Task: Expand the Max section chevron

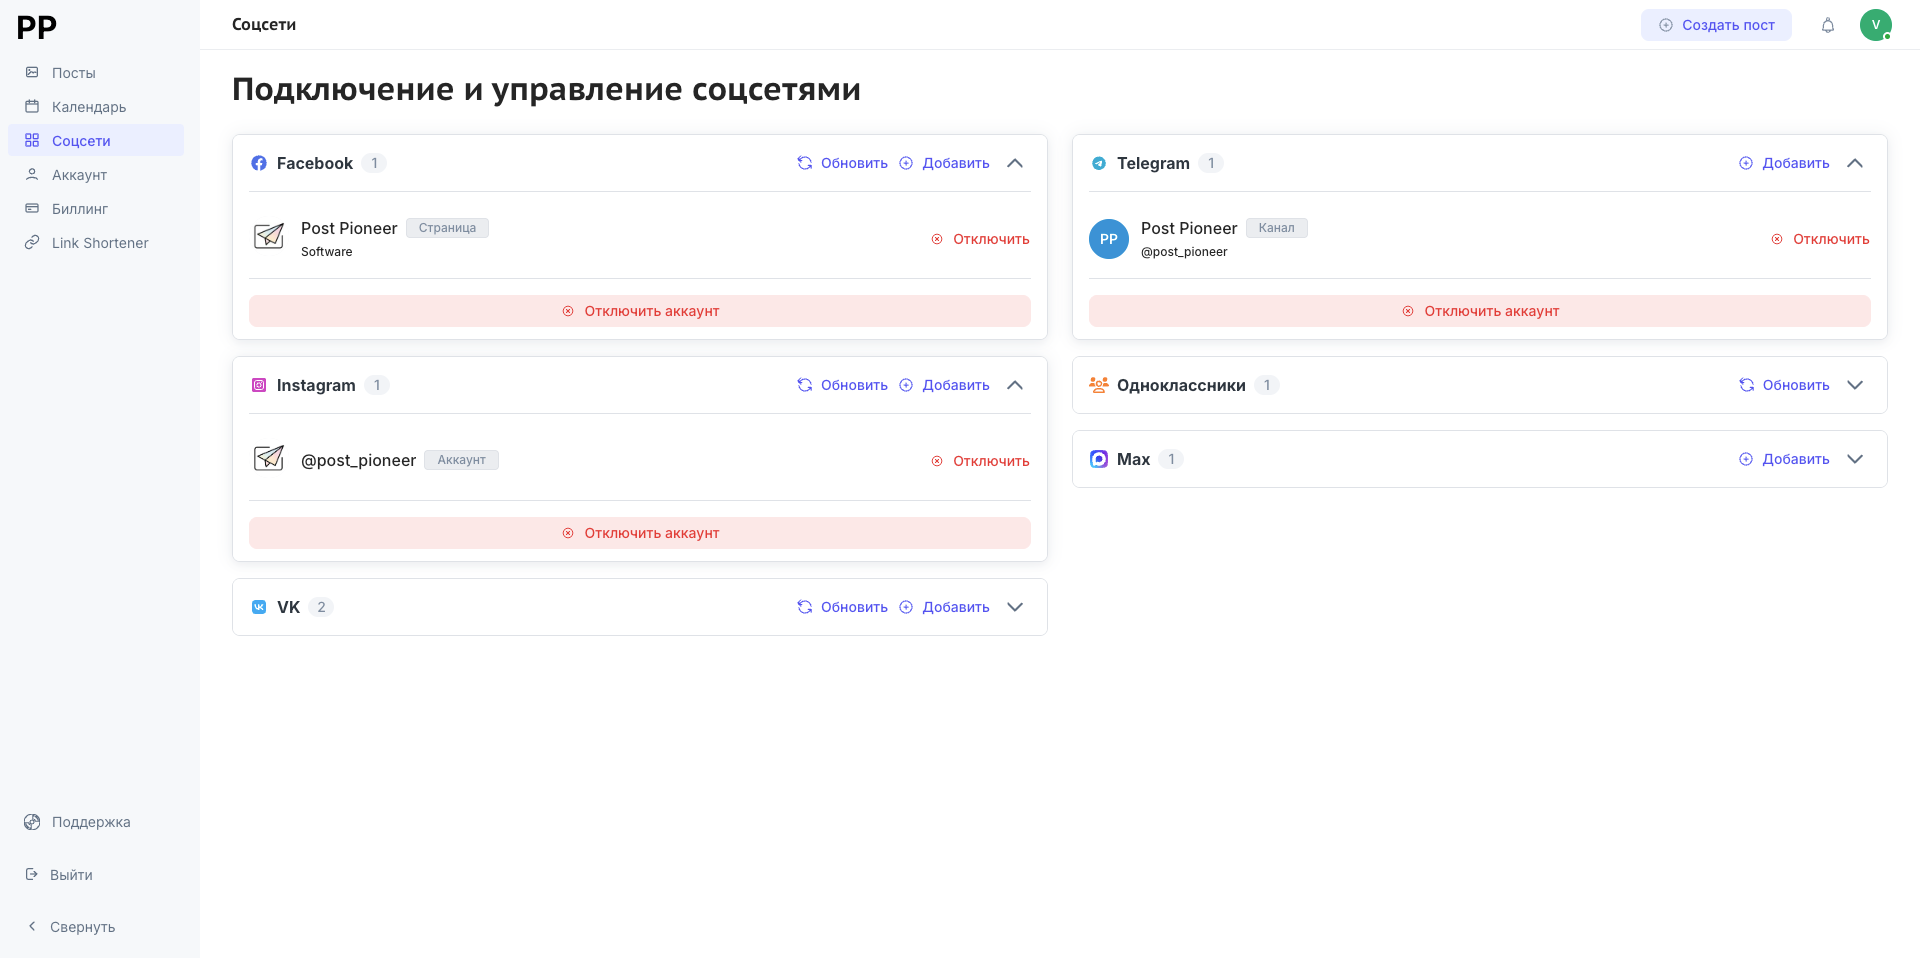Action: [1855, 459]
